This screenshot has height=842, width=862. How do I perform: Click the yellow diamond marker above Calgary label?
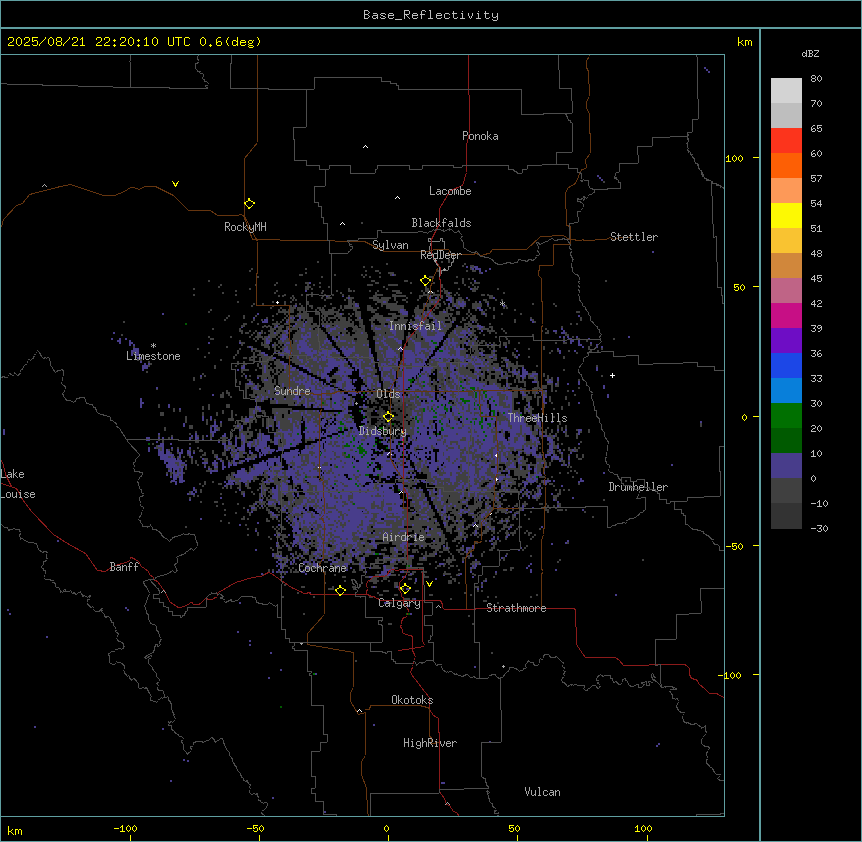click(405, 589)
